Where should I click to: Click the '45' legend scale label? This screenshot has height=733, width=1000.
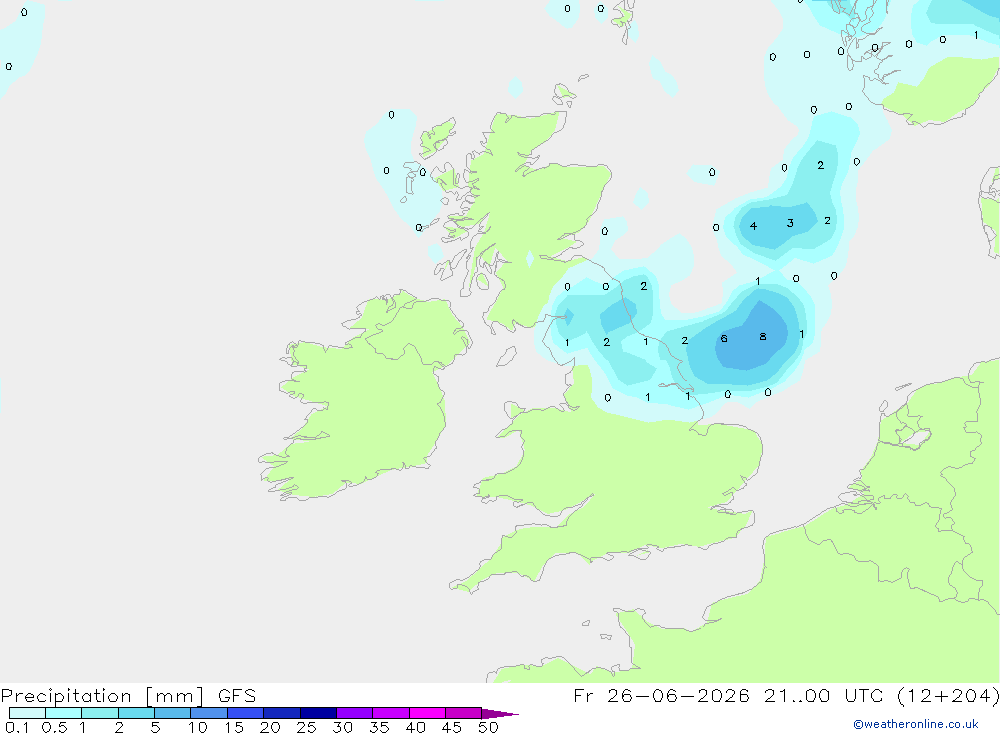pyautogui.click(x=452, y=727)
